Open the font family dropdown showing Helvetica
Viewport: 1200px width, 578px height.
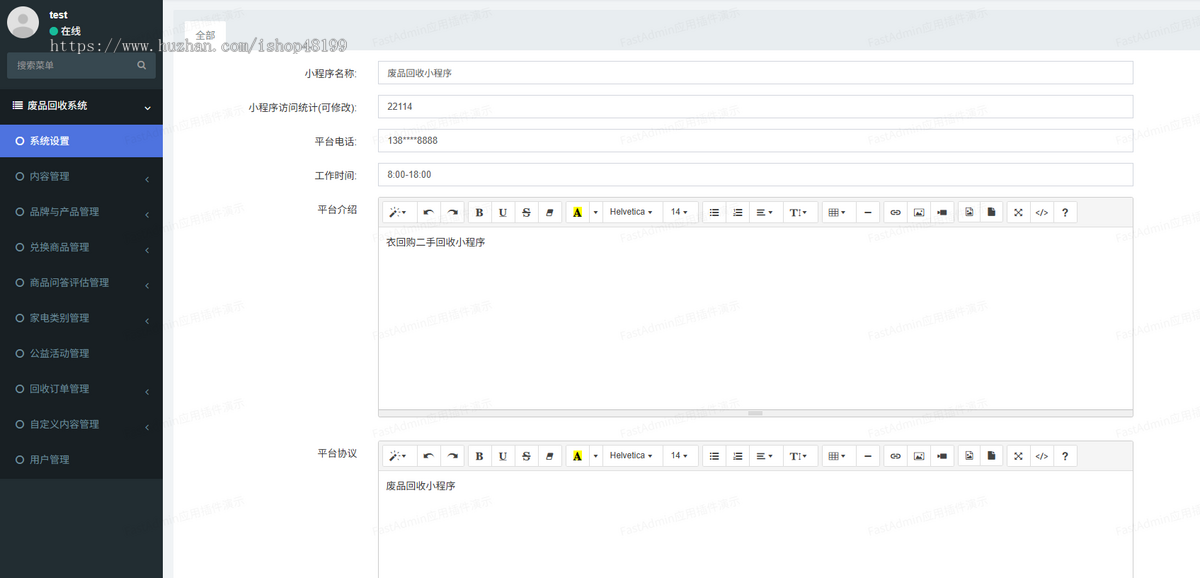coord(631,211)
